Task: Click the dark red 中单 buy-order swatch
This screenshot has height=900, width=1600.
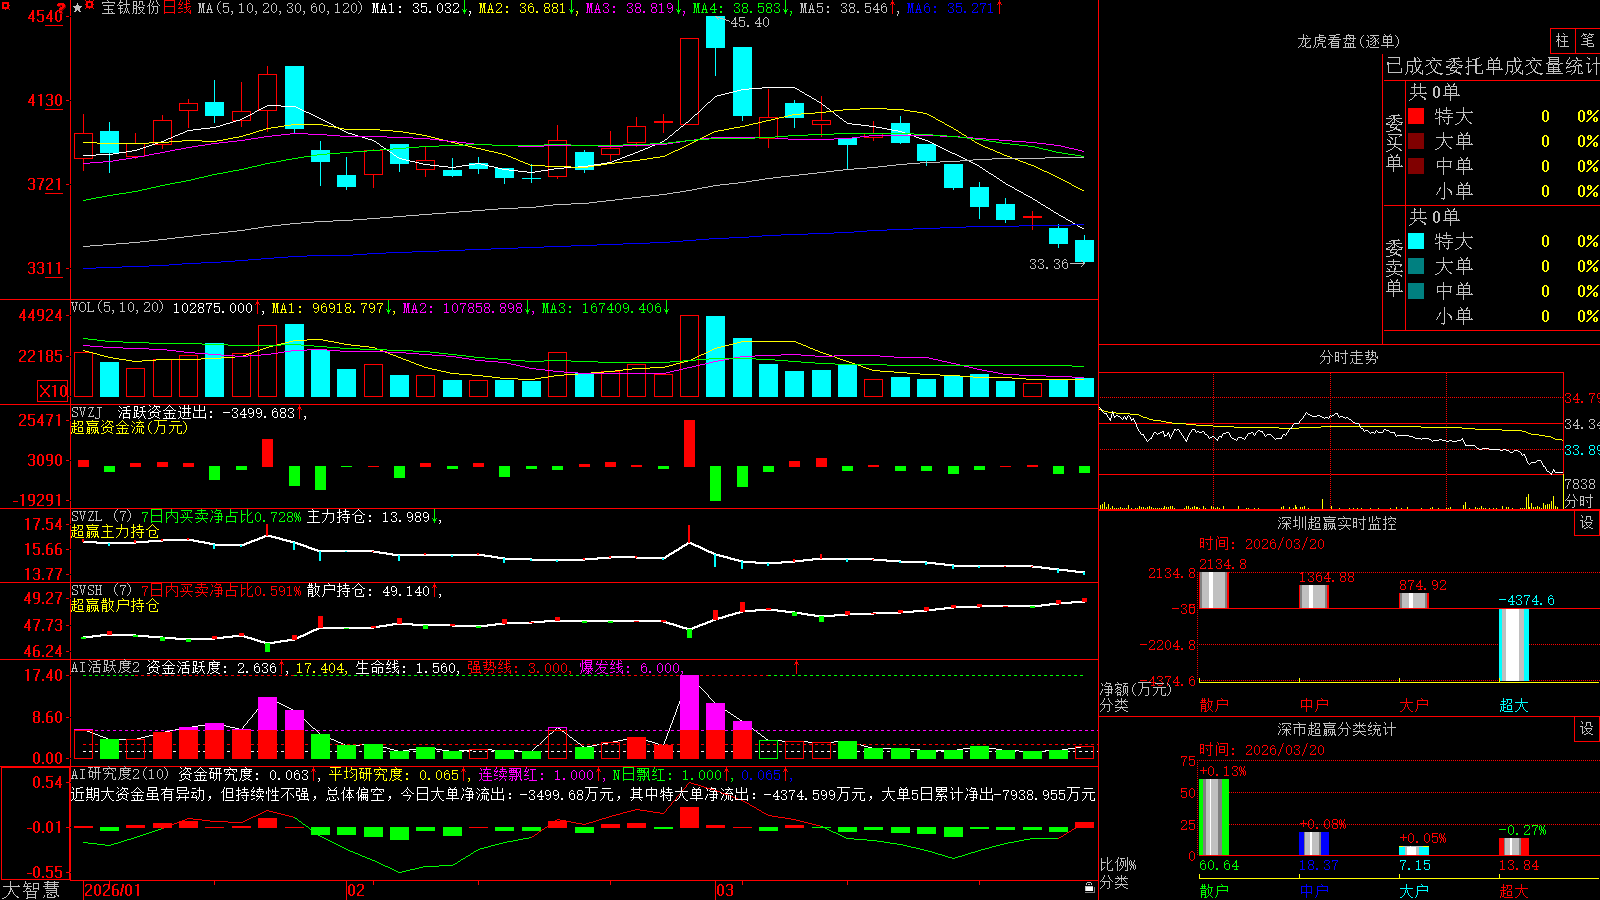Action: pos(1416,166)
